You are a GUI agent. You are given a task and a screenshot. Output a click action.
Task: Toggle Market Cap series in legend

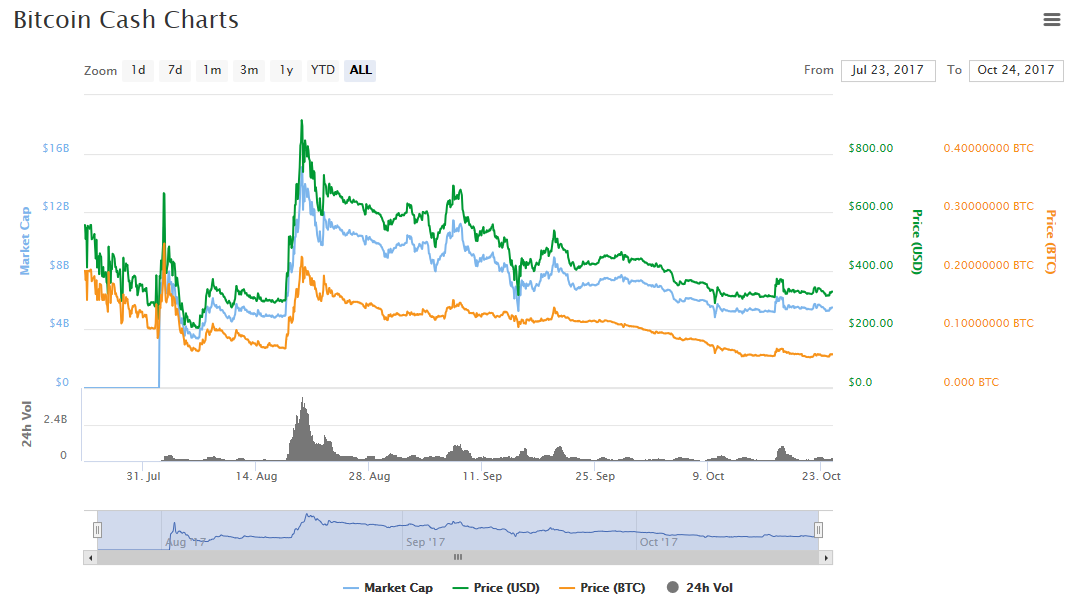[x=387, y=588]
